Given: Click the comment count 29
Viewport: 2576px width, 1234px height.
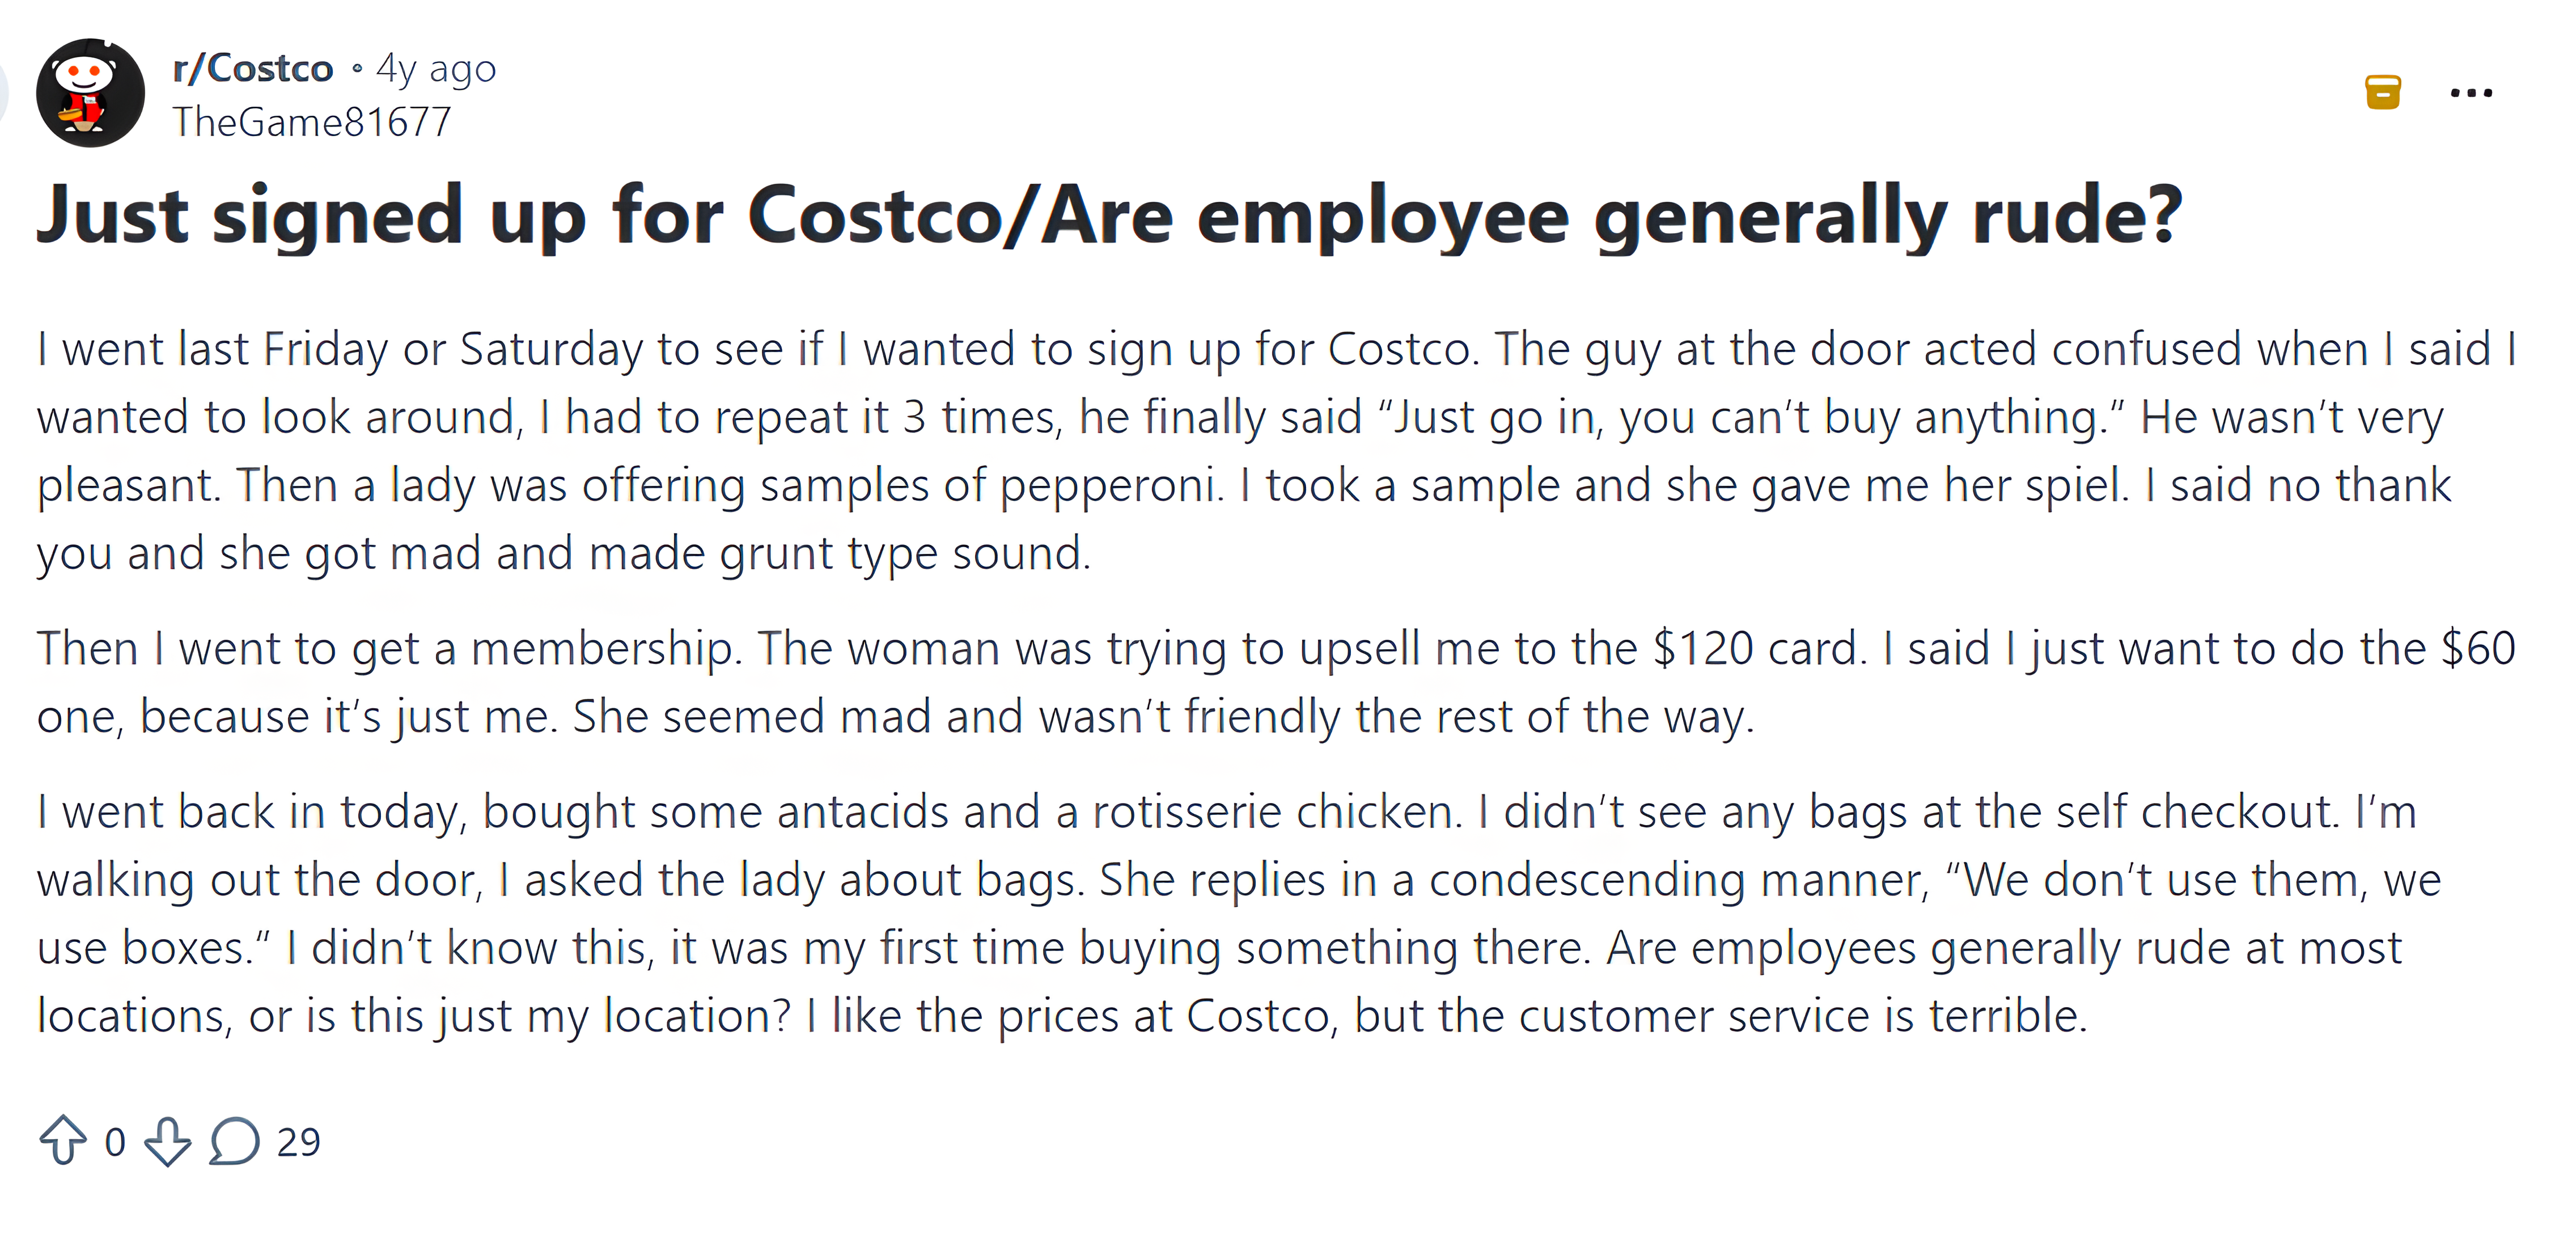Looking at the screenshot, I should pos(298,1141).
